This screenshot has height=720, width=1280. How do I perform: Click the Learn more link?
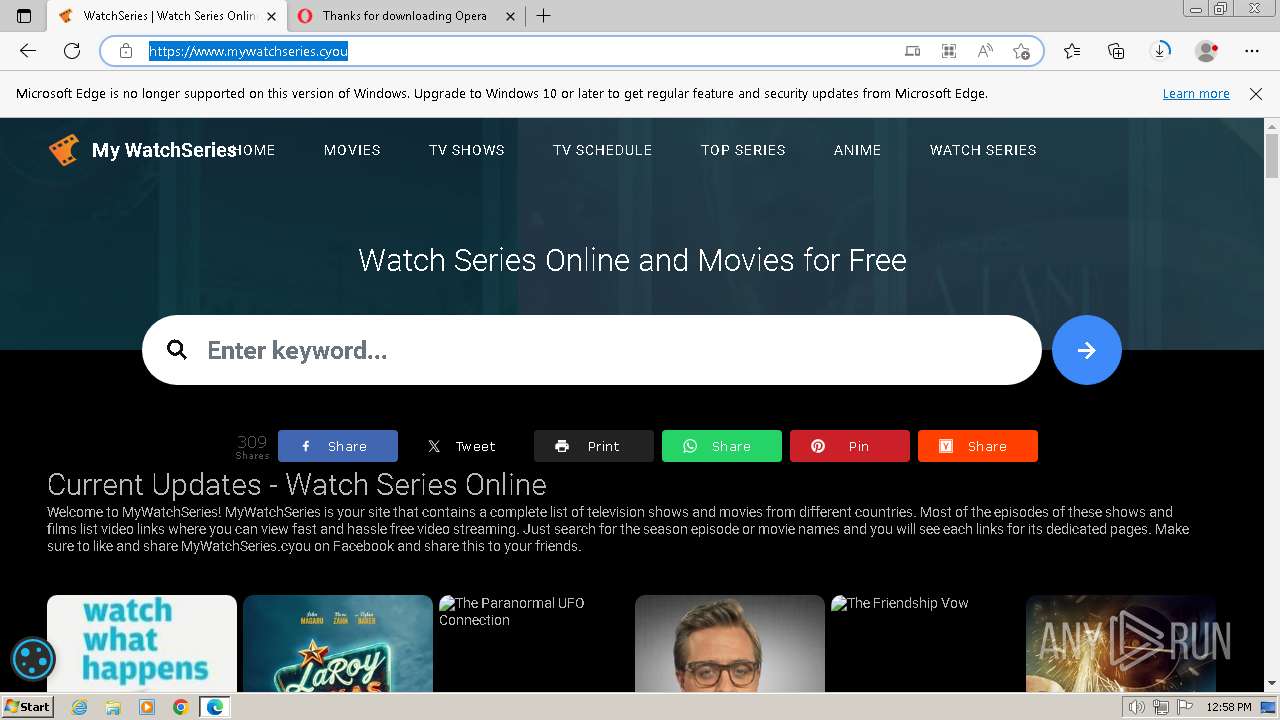coord(1196,94)
